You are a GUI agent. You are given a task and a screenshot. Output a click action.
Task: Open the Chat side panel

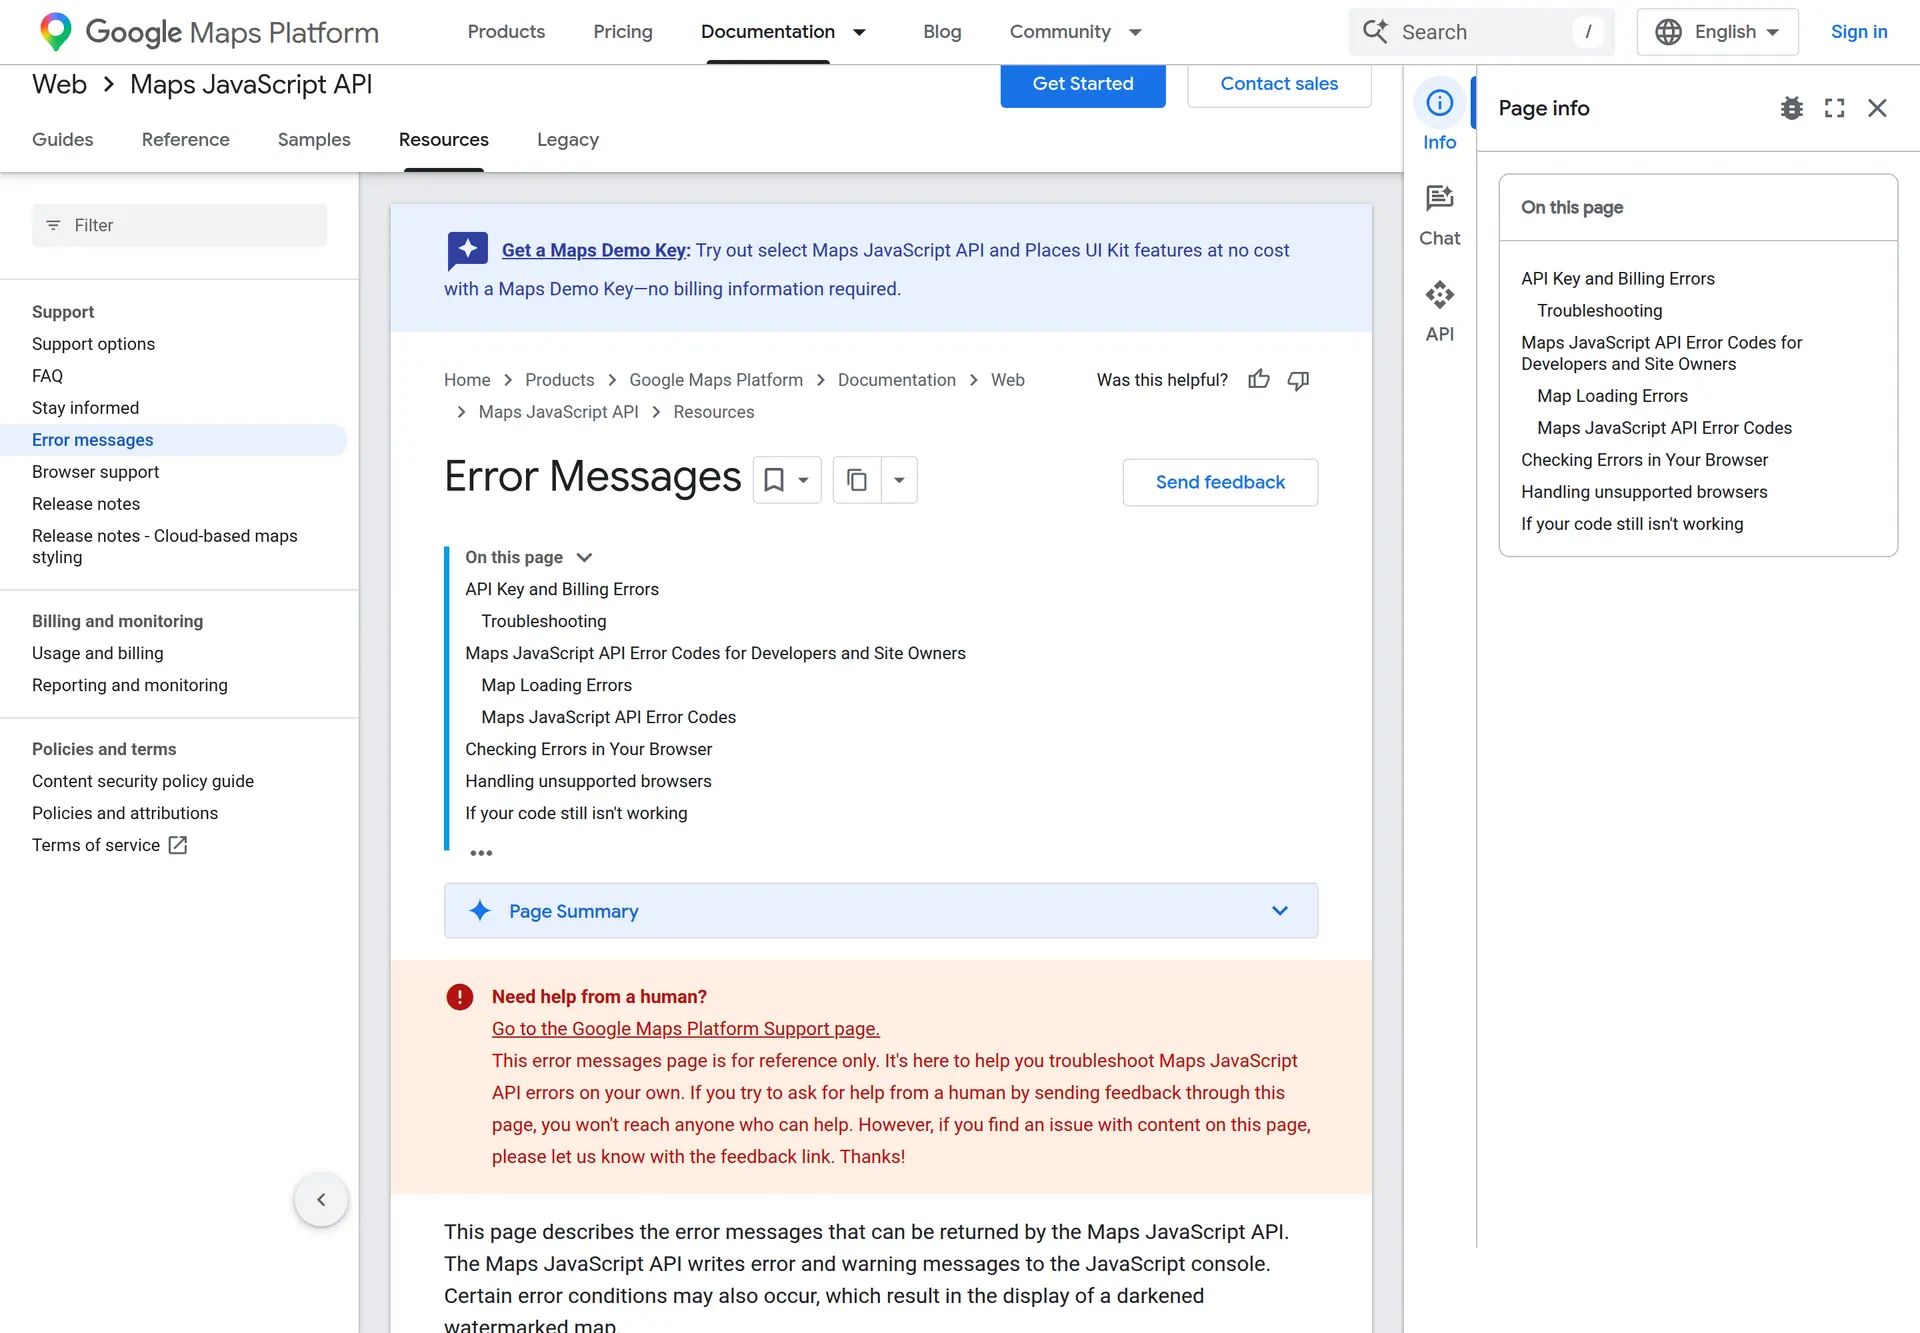pos(1439,215)
